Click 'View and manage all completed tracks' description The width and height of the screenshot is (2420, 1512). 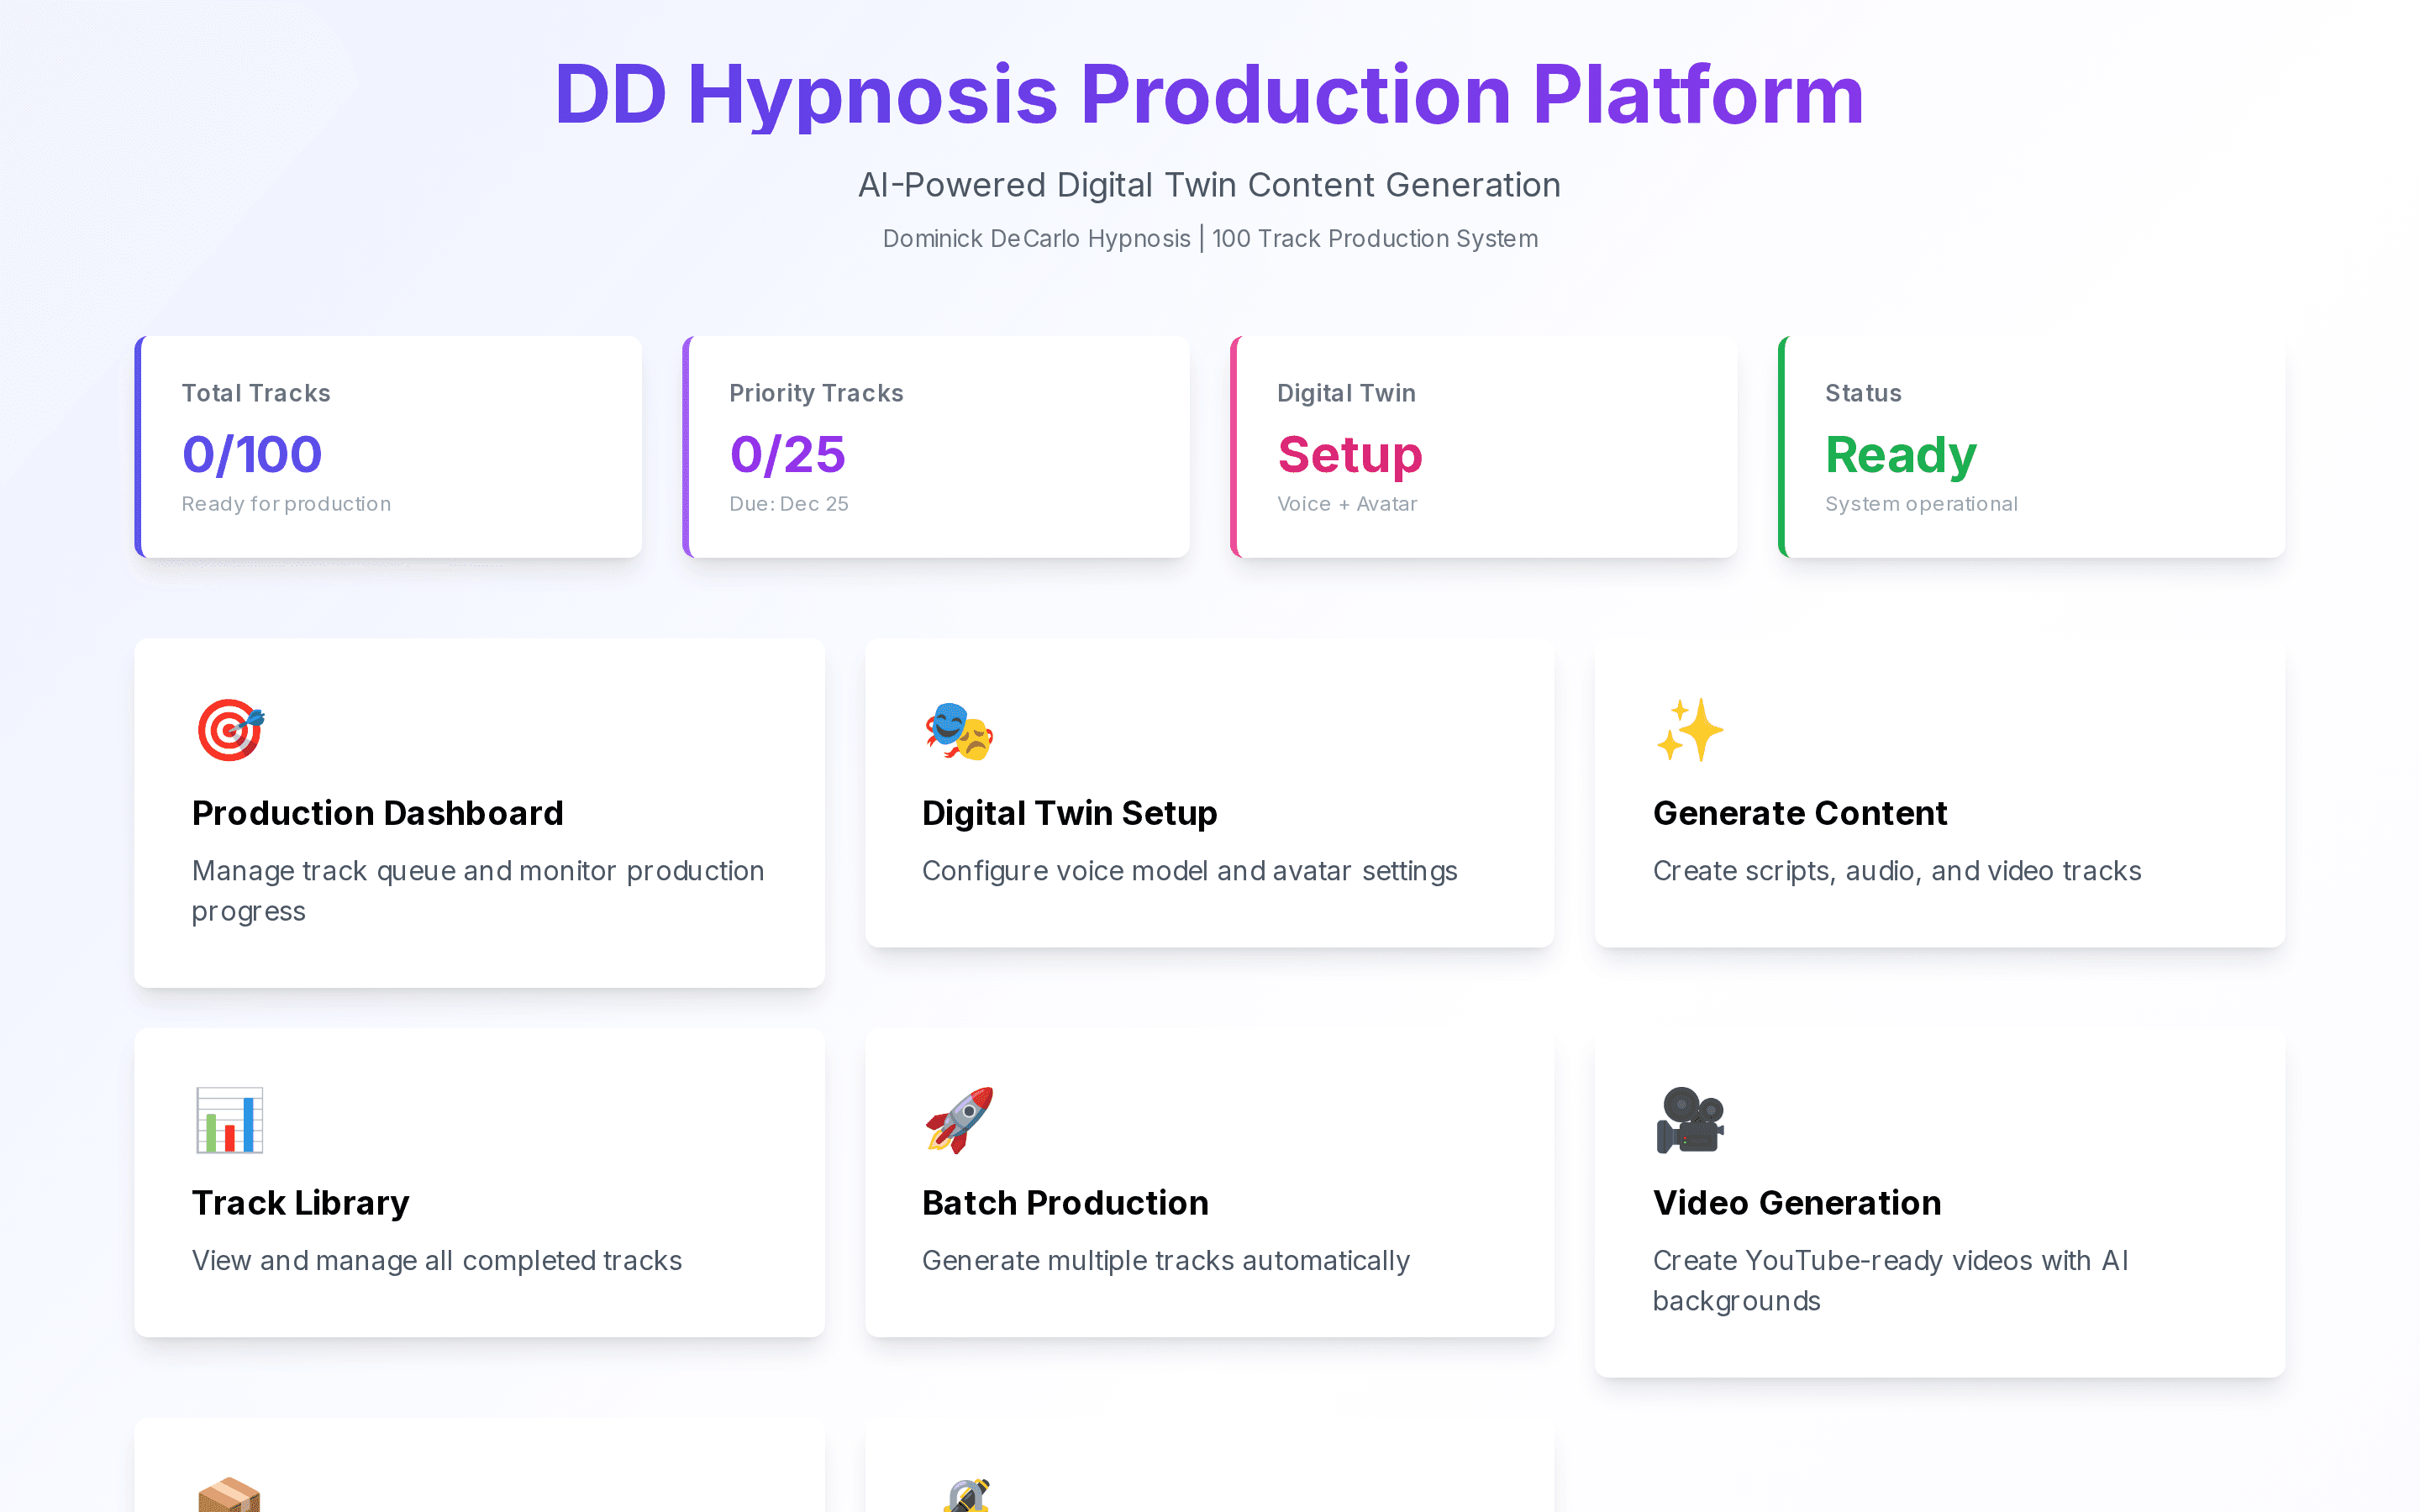tap(437, 1261)
